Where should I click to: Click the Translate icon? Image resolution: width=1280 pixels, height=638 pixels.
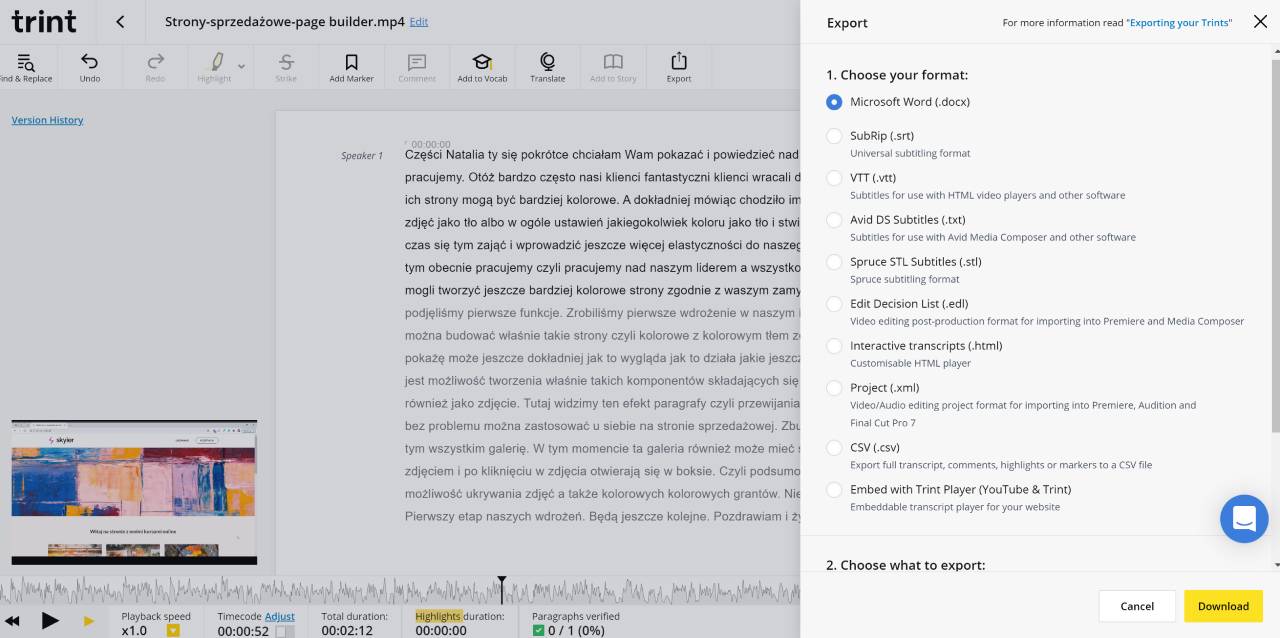547,62
